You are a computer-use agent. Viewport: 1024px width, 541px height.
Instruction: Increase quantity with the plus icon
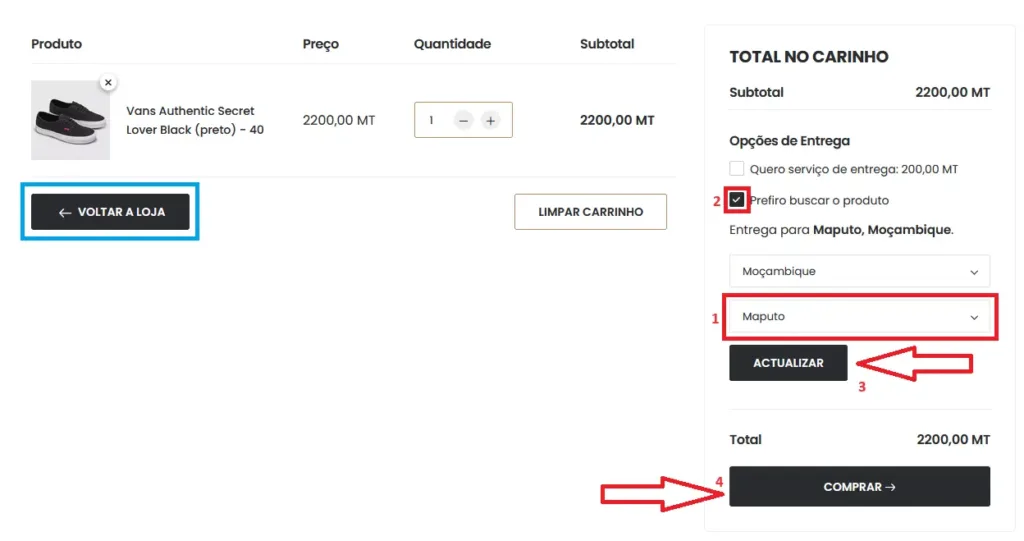[x=490, y=120]
